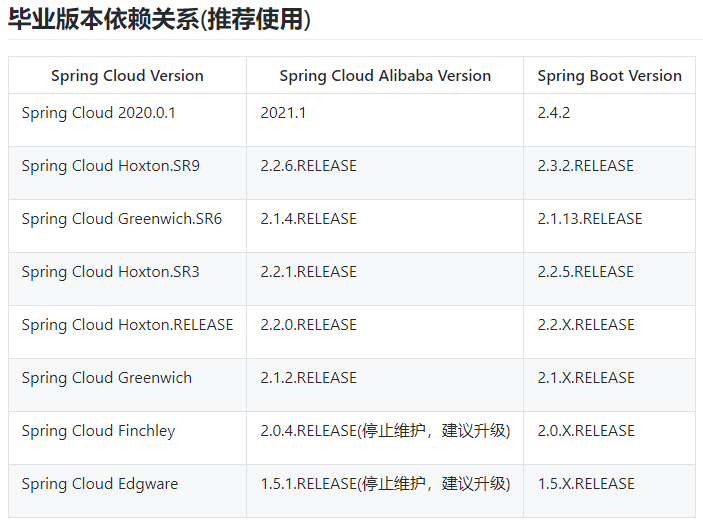Select cell 2.2.1.RELEASE
This screenshot has height=528, width=703.
coord(385,279)
